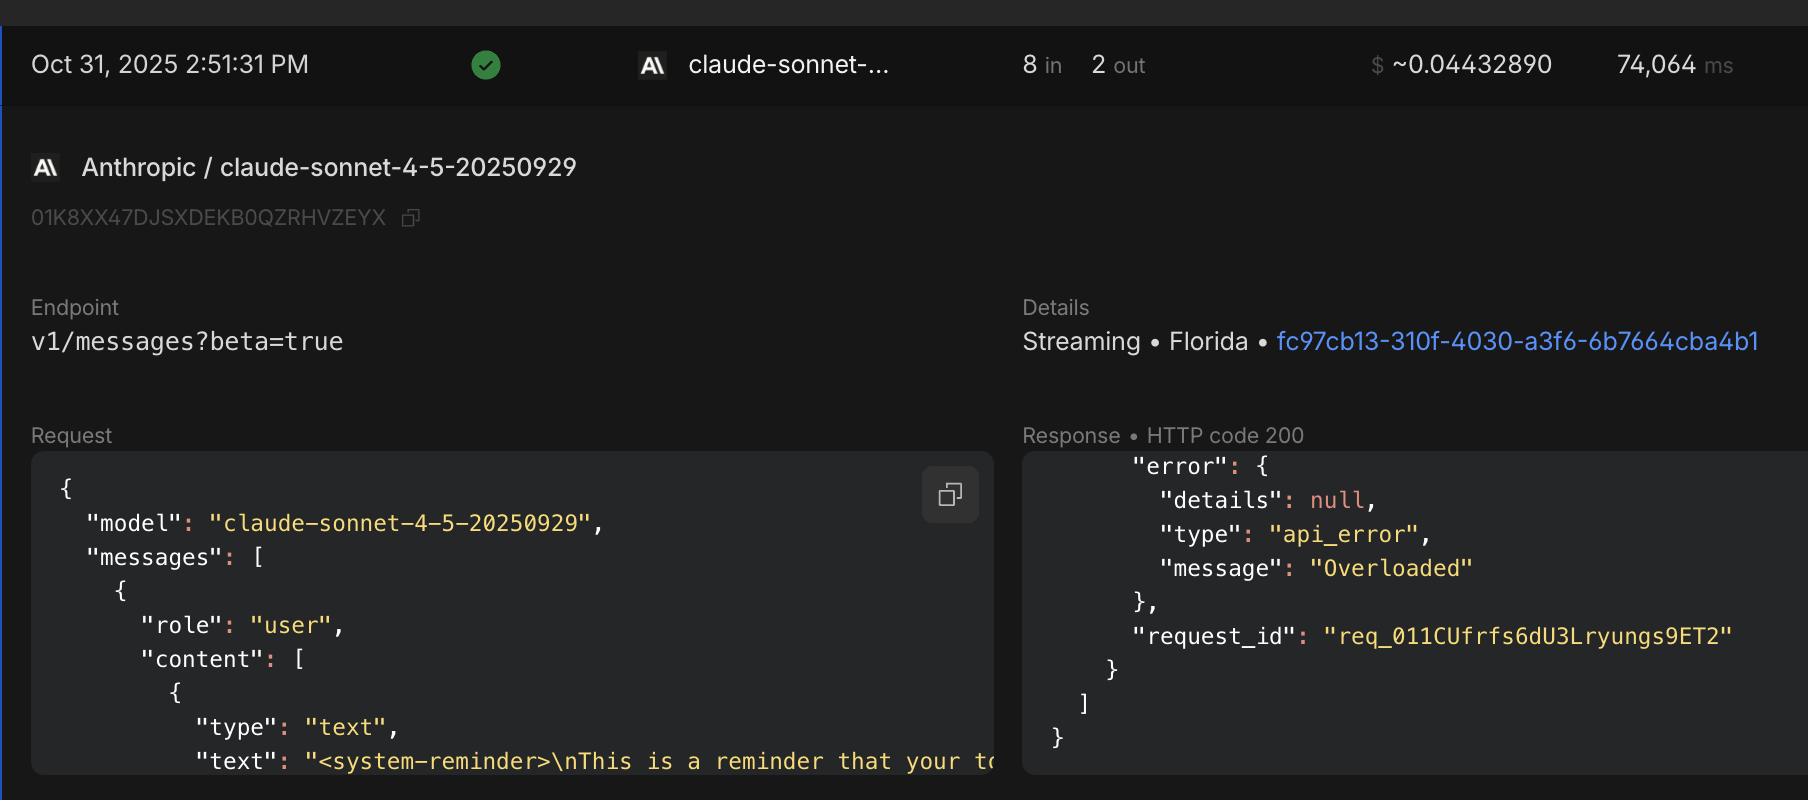This screenshot has width=1808, height=800.
Task: Click the dollar sign beside the cost
Action: click(x=1377, y=66)
